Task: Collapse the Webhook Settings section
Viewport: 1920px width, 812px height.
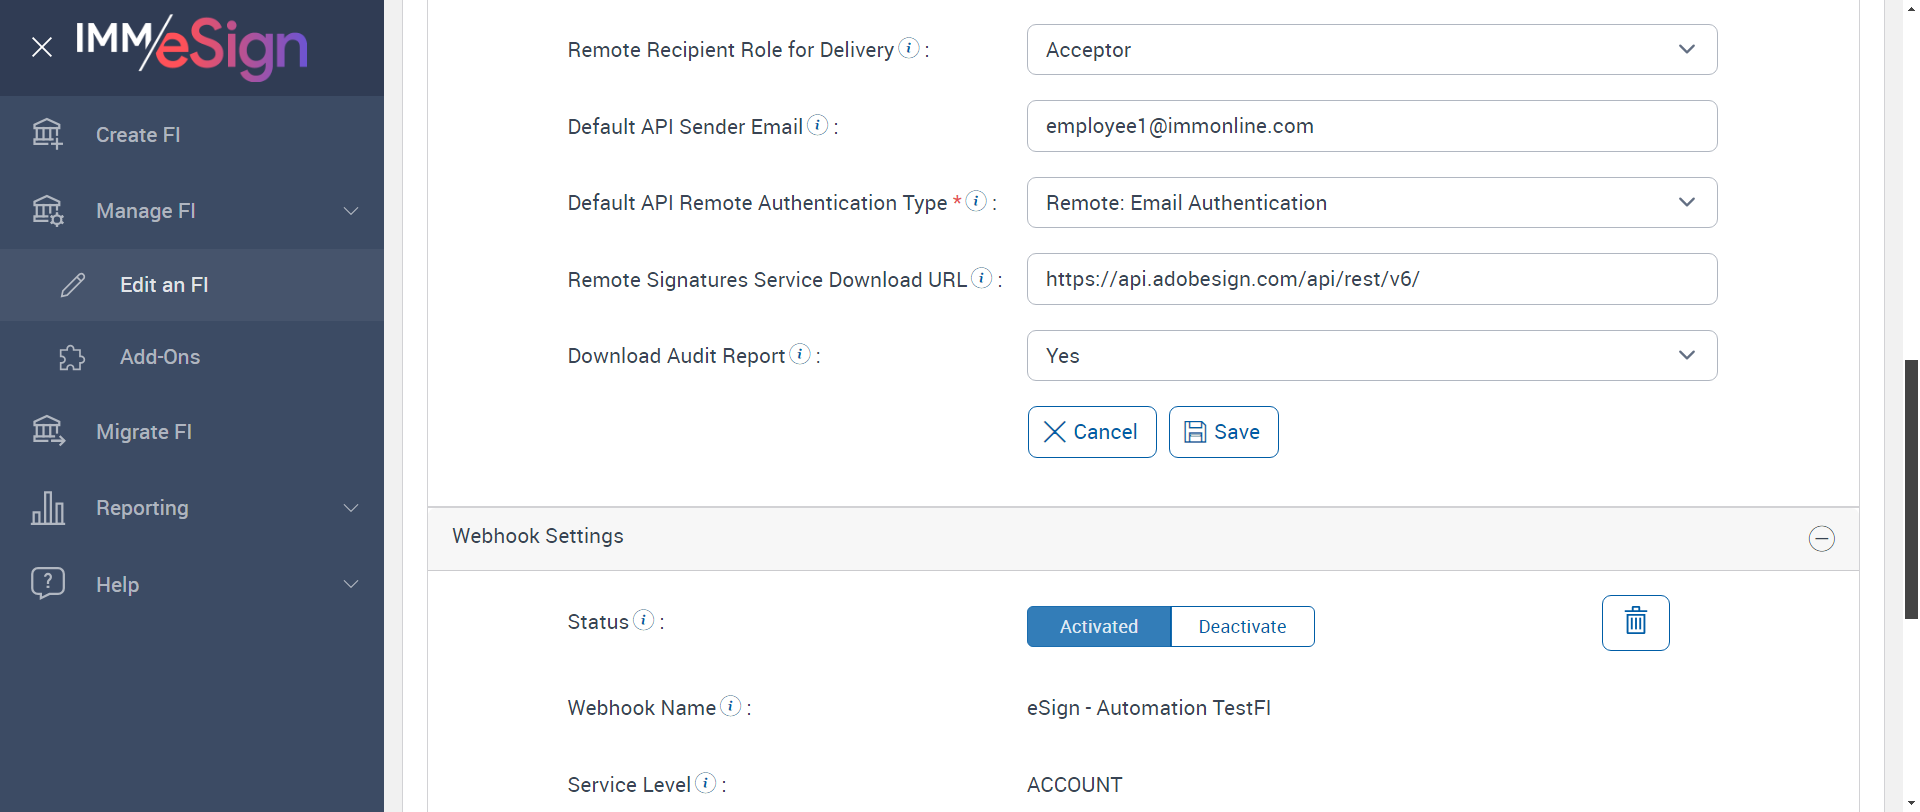Action: [x=1821, y=539]
